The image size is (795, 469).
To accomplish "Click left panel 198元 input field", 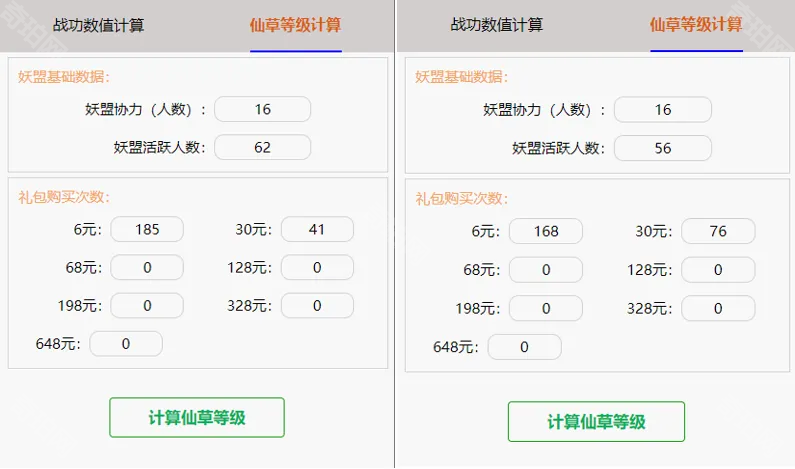I will point(147,306).
